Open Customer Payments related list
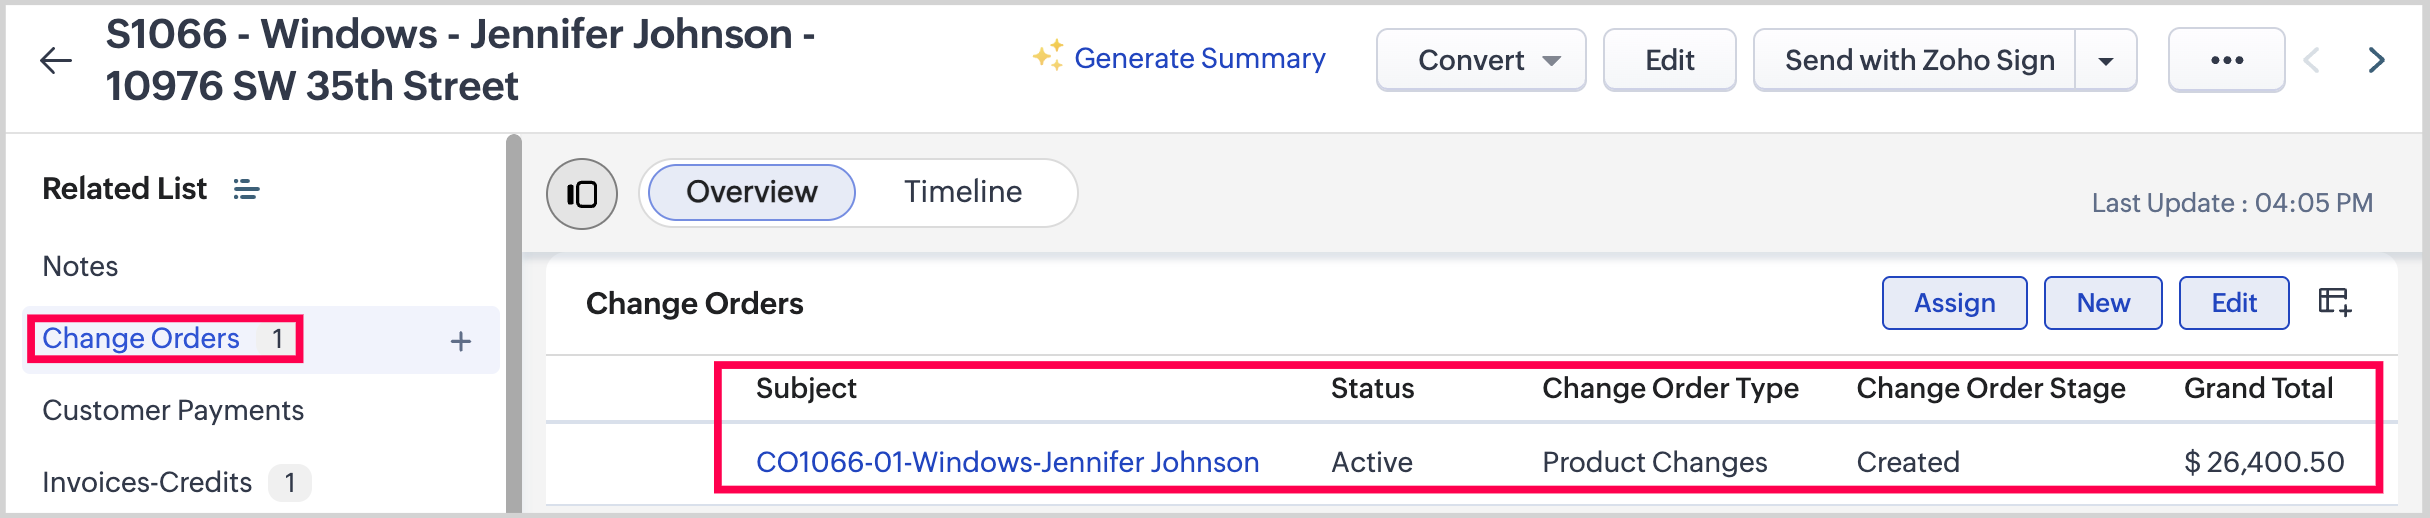The width and height of the screenshot is (2430, 518). pos(173,411)
